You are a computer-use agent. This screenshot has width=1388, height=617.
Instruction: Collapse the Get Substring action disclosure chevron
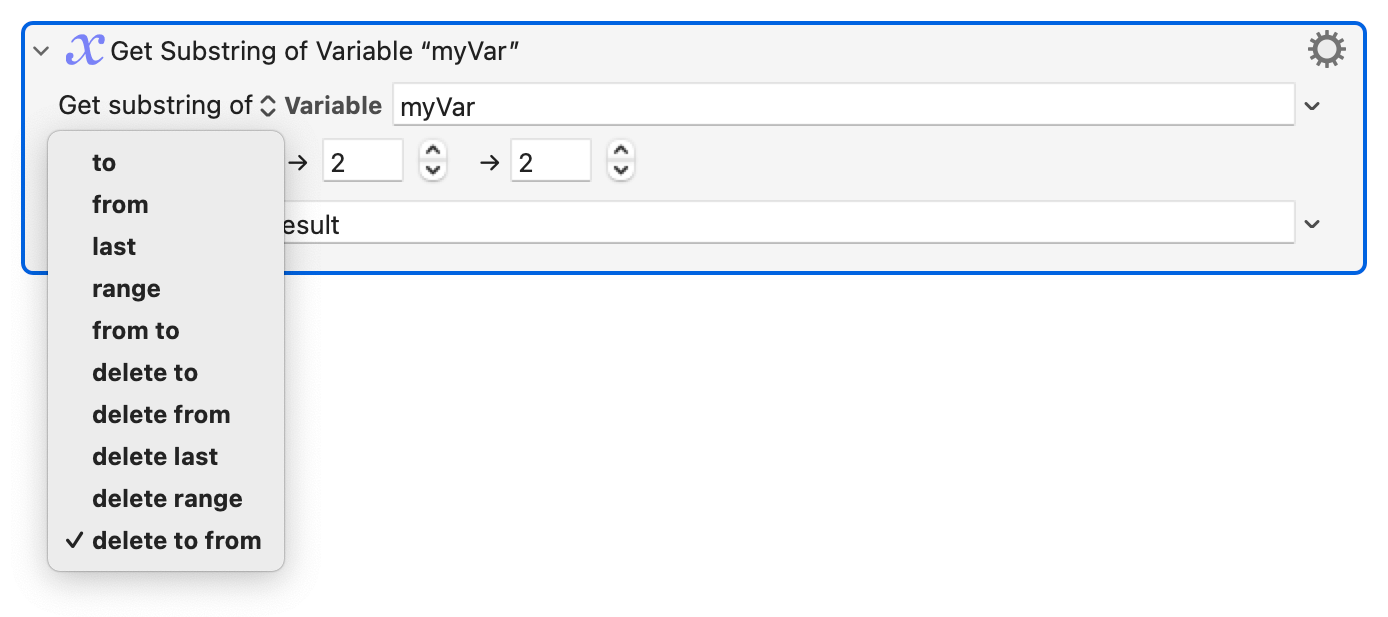[41, 51]
